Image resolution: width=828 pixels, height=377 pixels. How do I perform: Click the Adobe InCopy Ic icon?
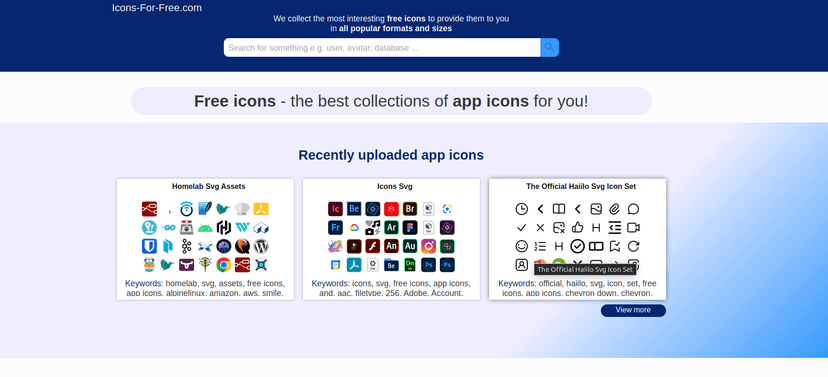(335, 209)
